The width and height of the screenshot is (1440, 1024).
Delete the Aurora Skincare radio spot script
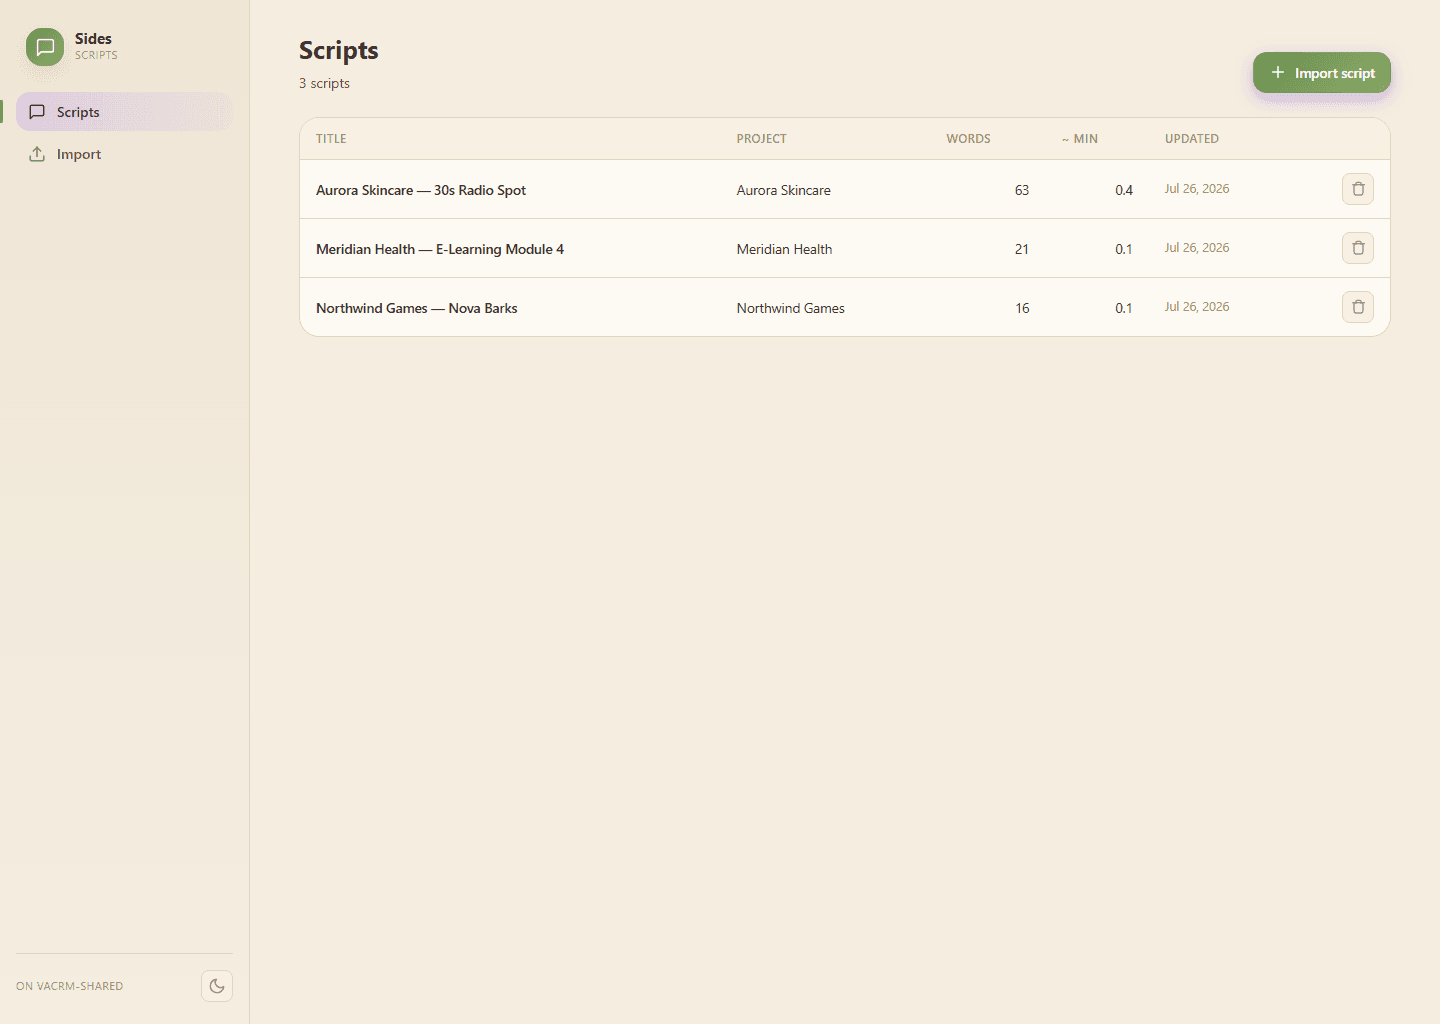click(1357, 189)
